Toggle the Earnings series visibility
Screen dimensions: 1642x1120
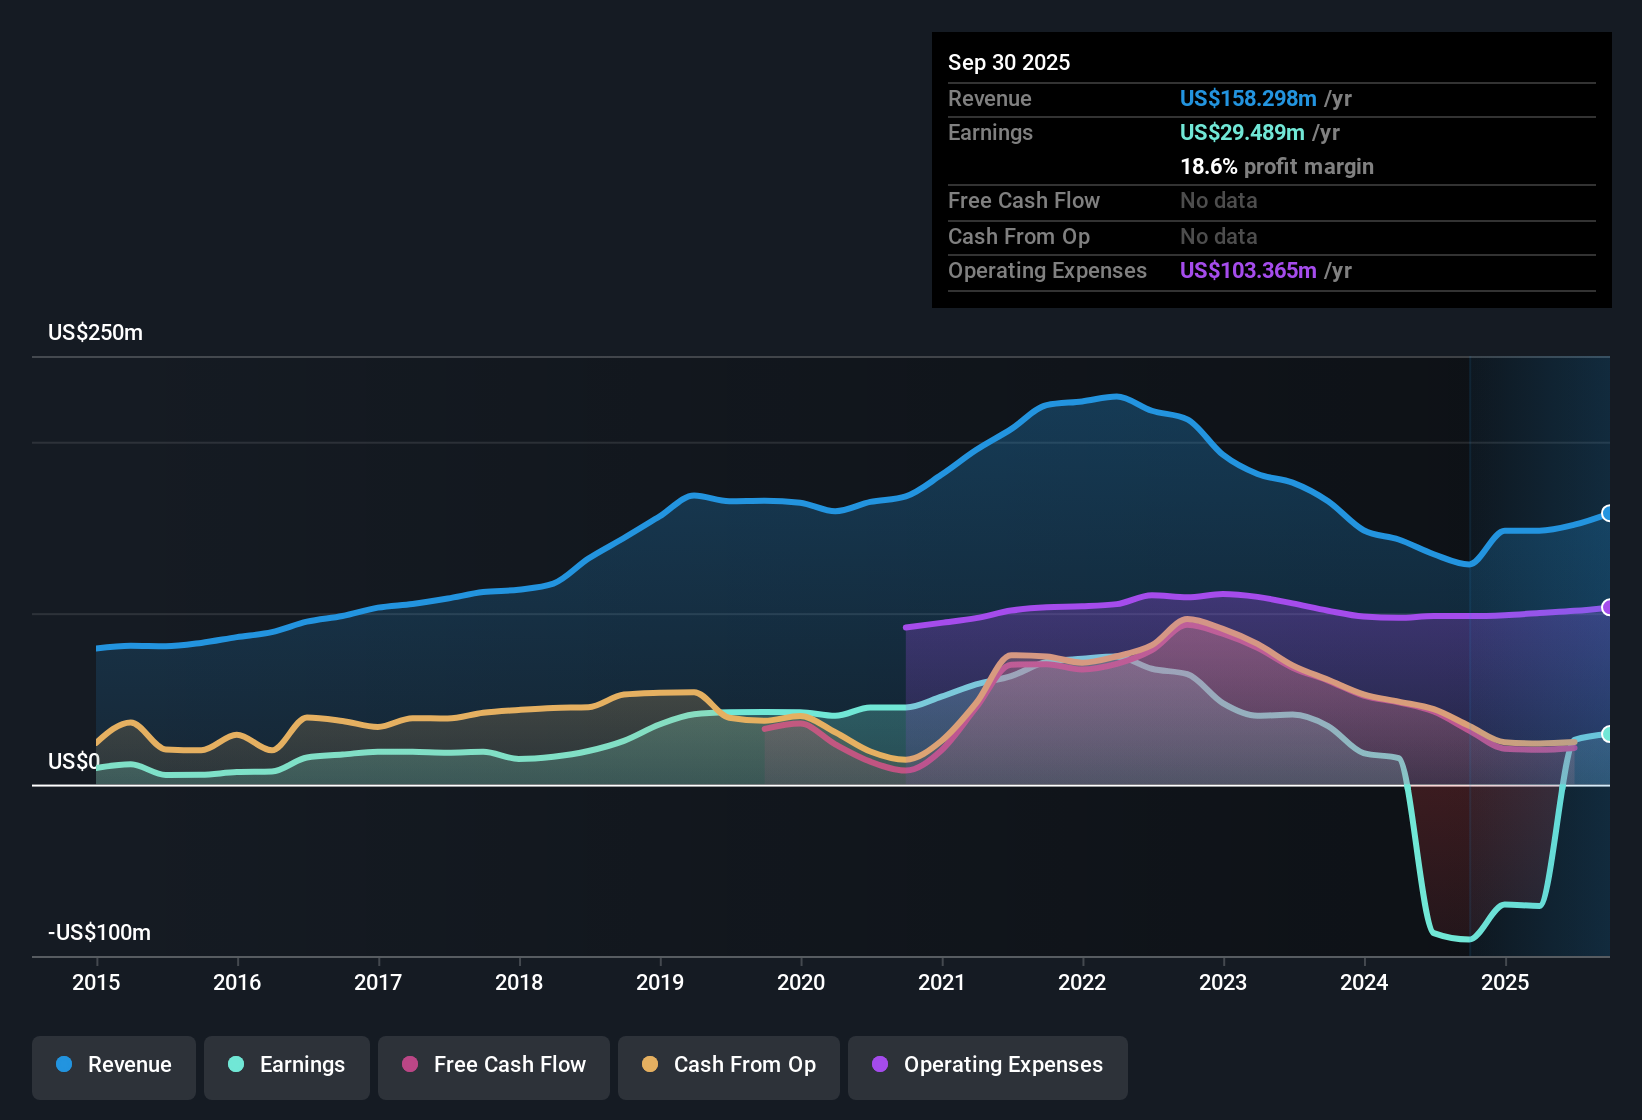coord(287,1065)
